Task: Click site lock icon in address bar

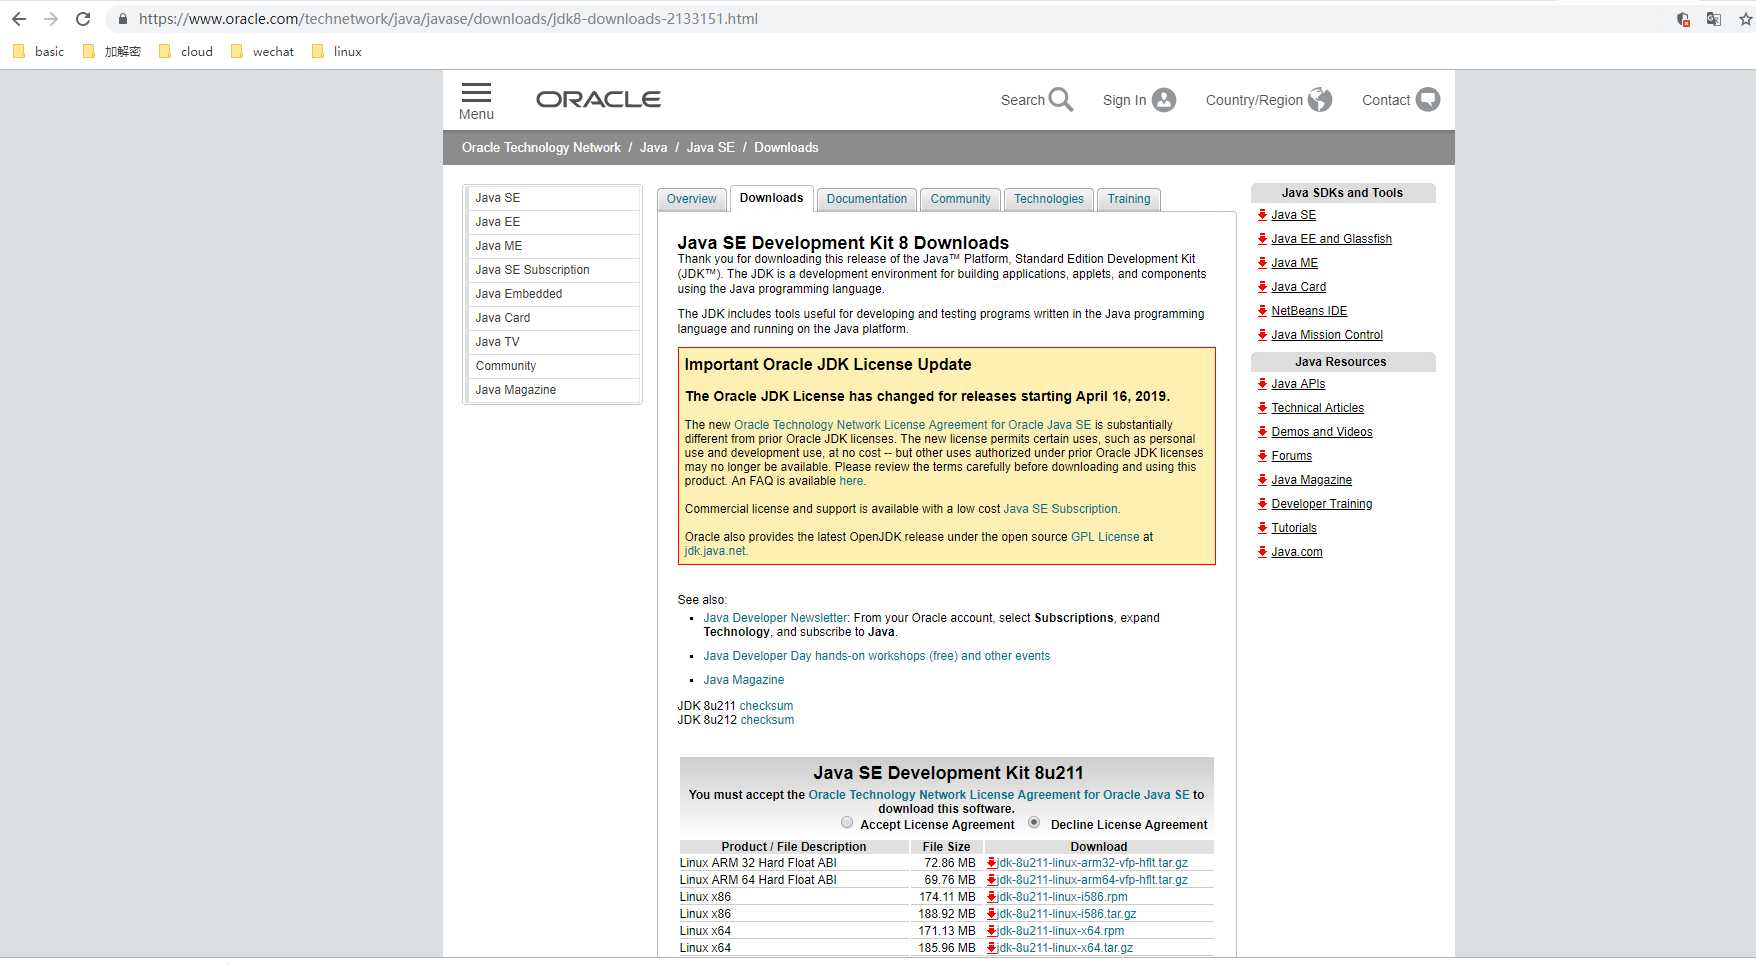Action: 122,19
